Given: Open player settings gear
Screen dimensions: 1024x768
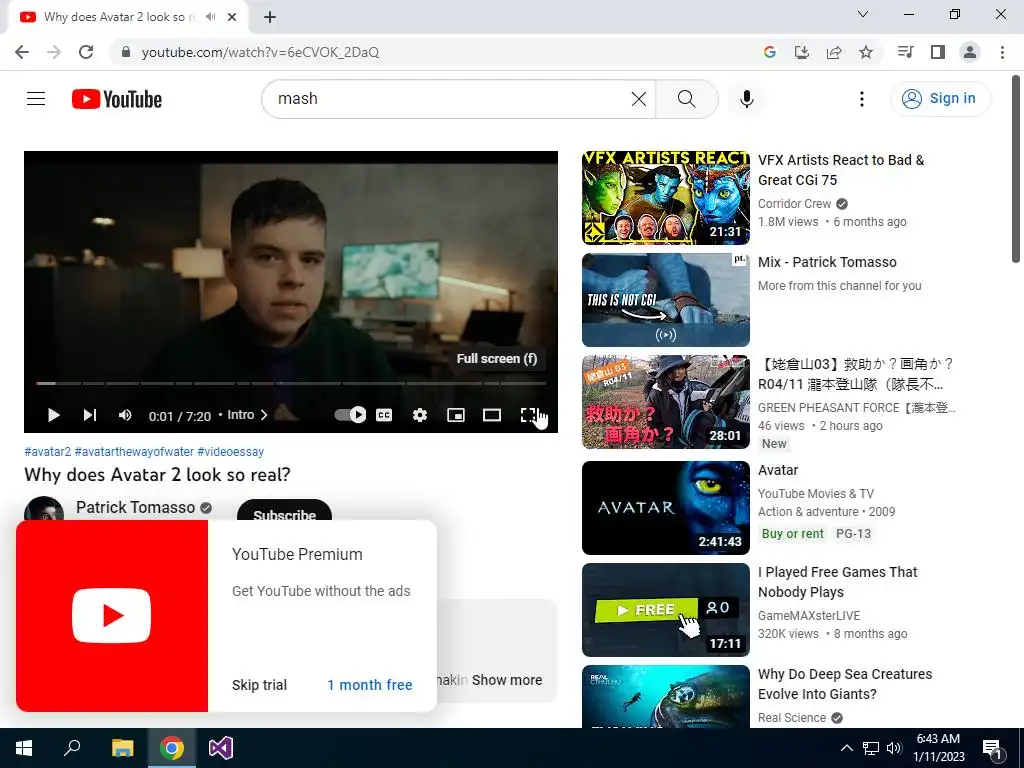Looking at the screenshot, I should click(420, 415).
